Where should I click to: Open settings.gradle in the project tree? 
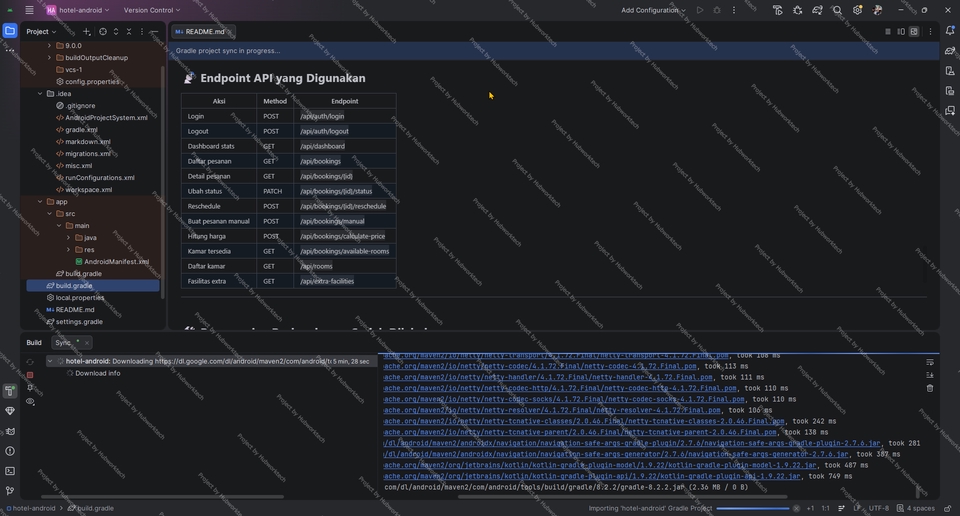[x=79, y=322]
